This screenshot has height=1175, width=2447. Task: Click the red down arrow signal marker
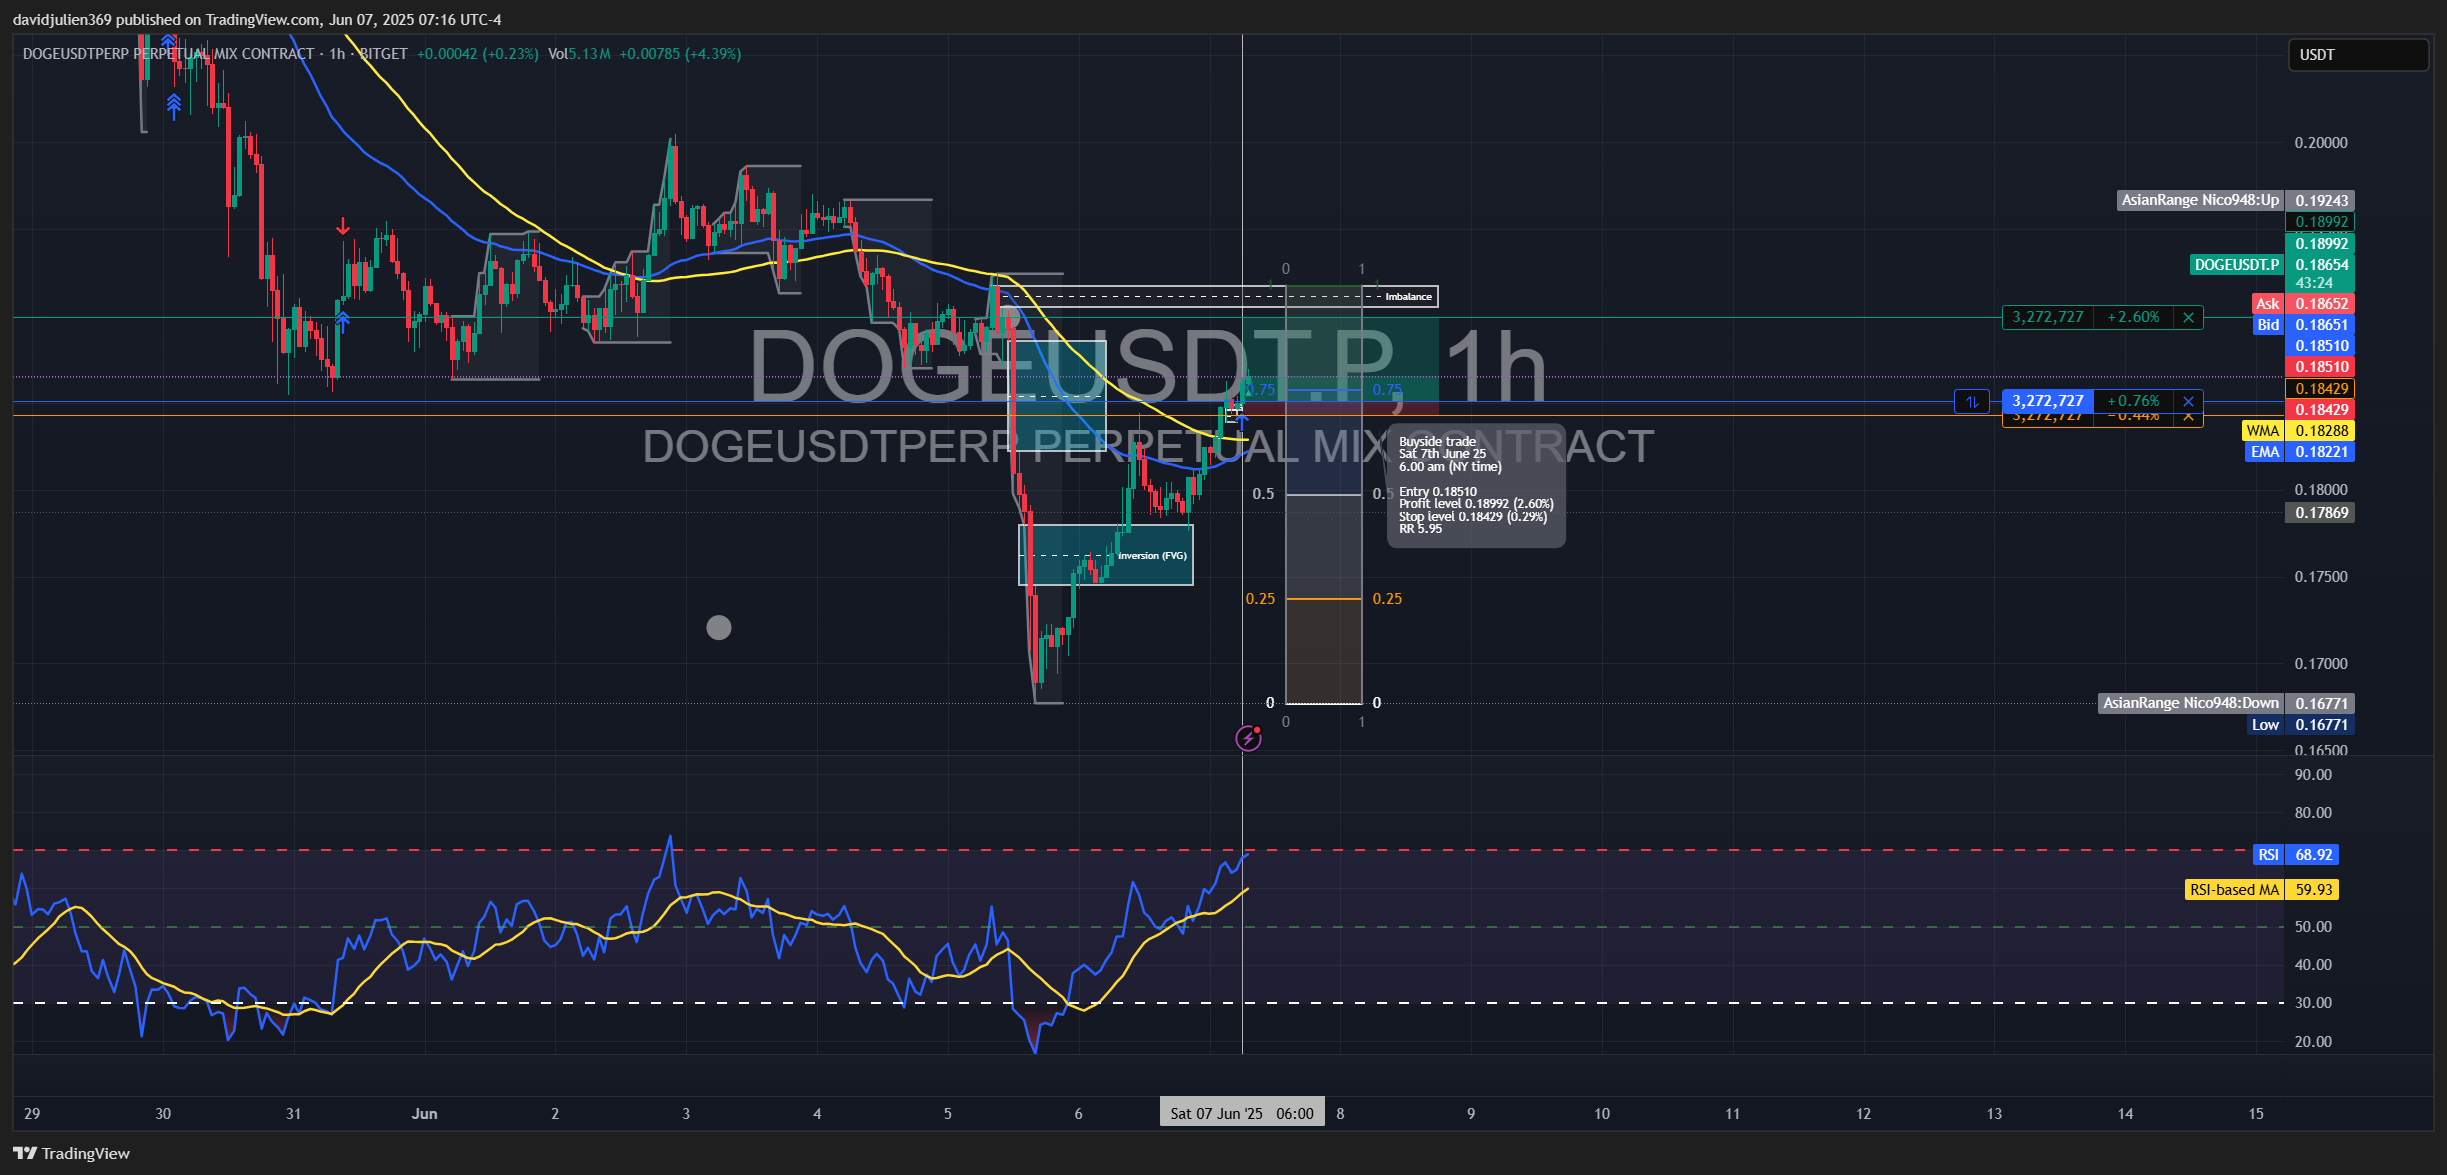pos(343,227)
